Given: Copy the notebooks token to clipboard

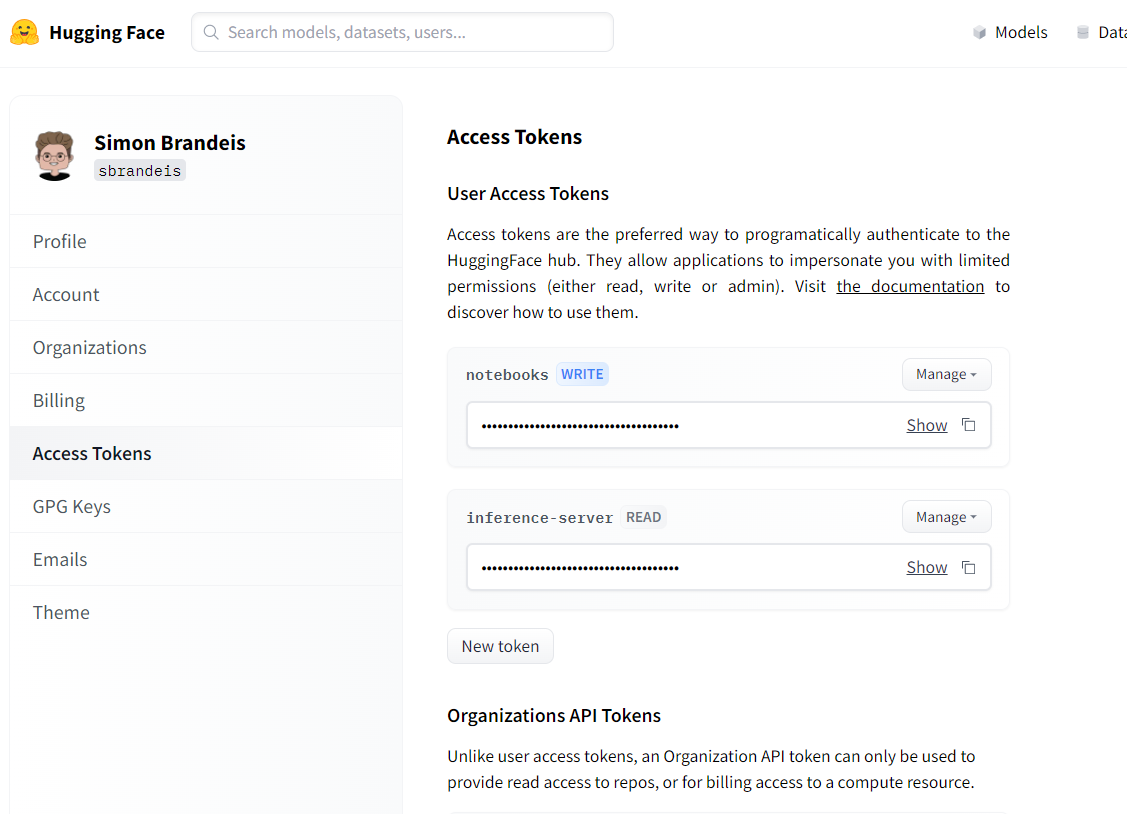Looking at the screenshot, I should click(x=969, y=425).
